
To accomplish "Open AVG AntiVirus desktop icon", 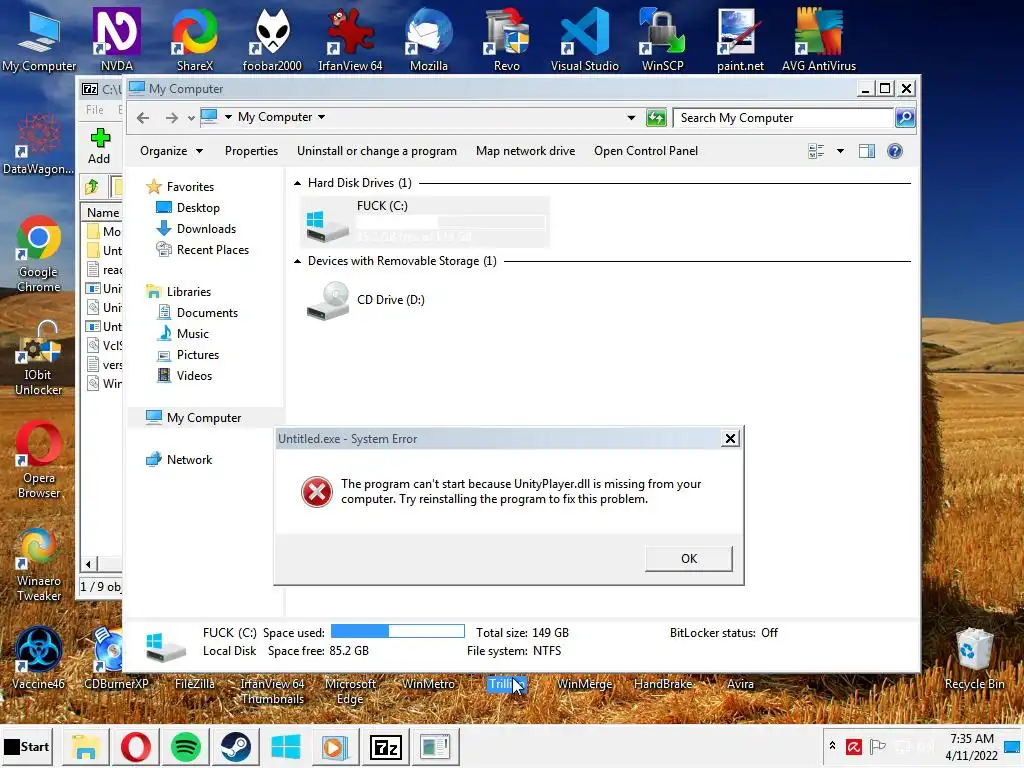I will point(818,39).
